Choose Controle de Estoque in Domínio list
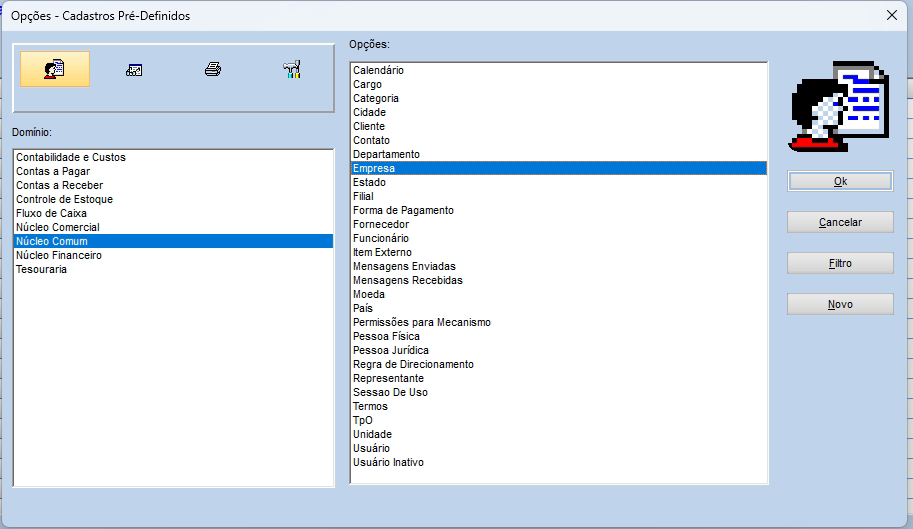 point(64,199)
